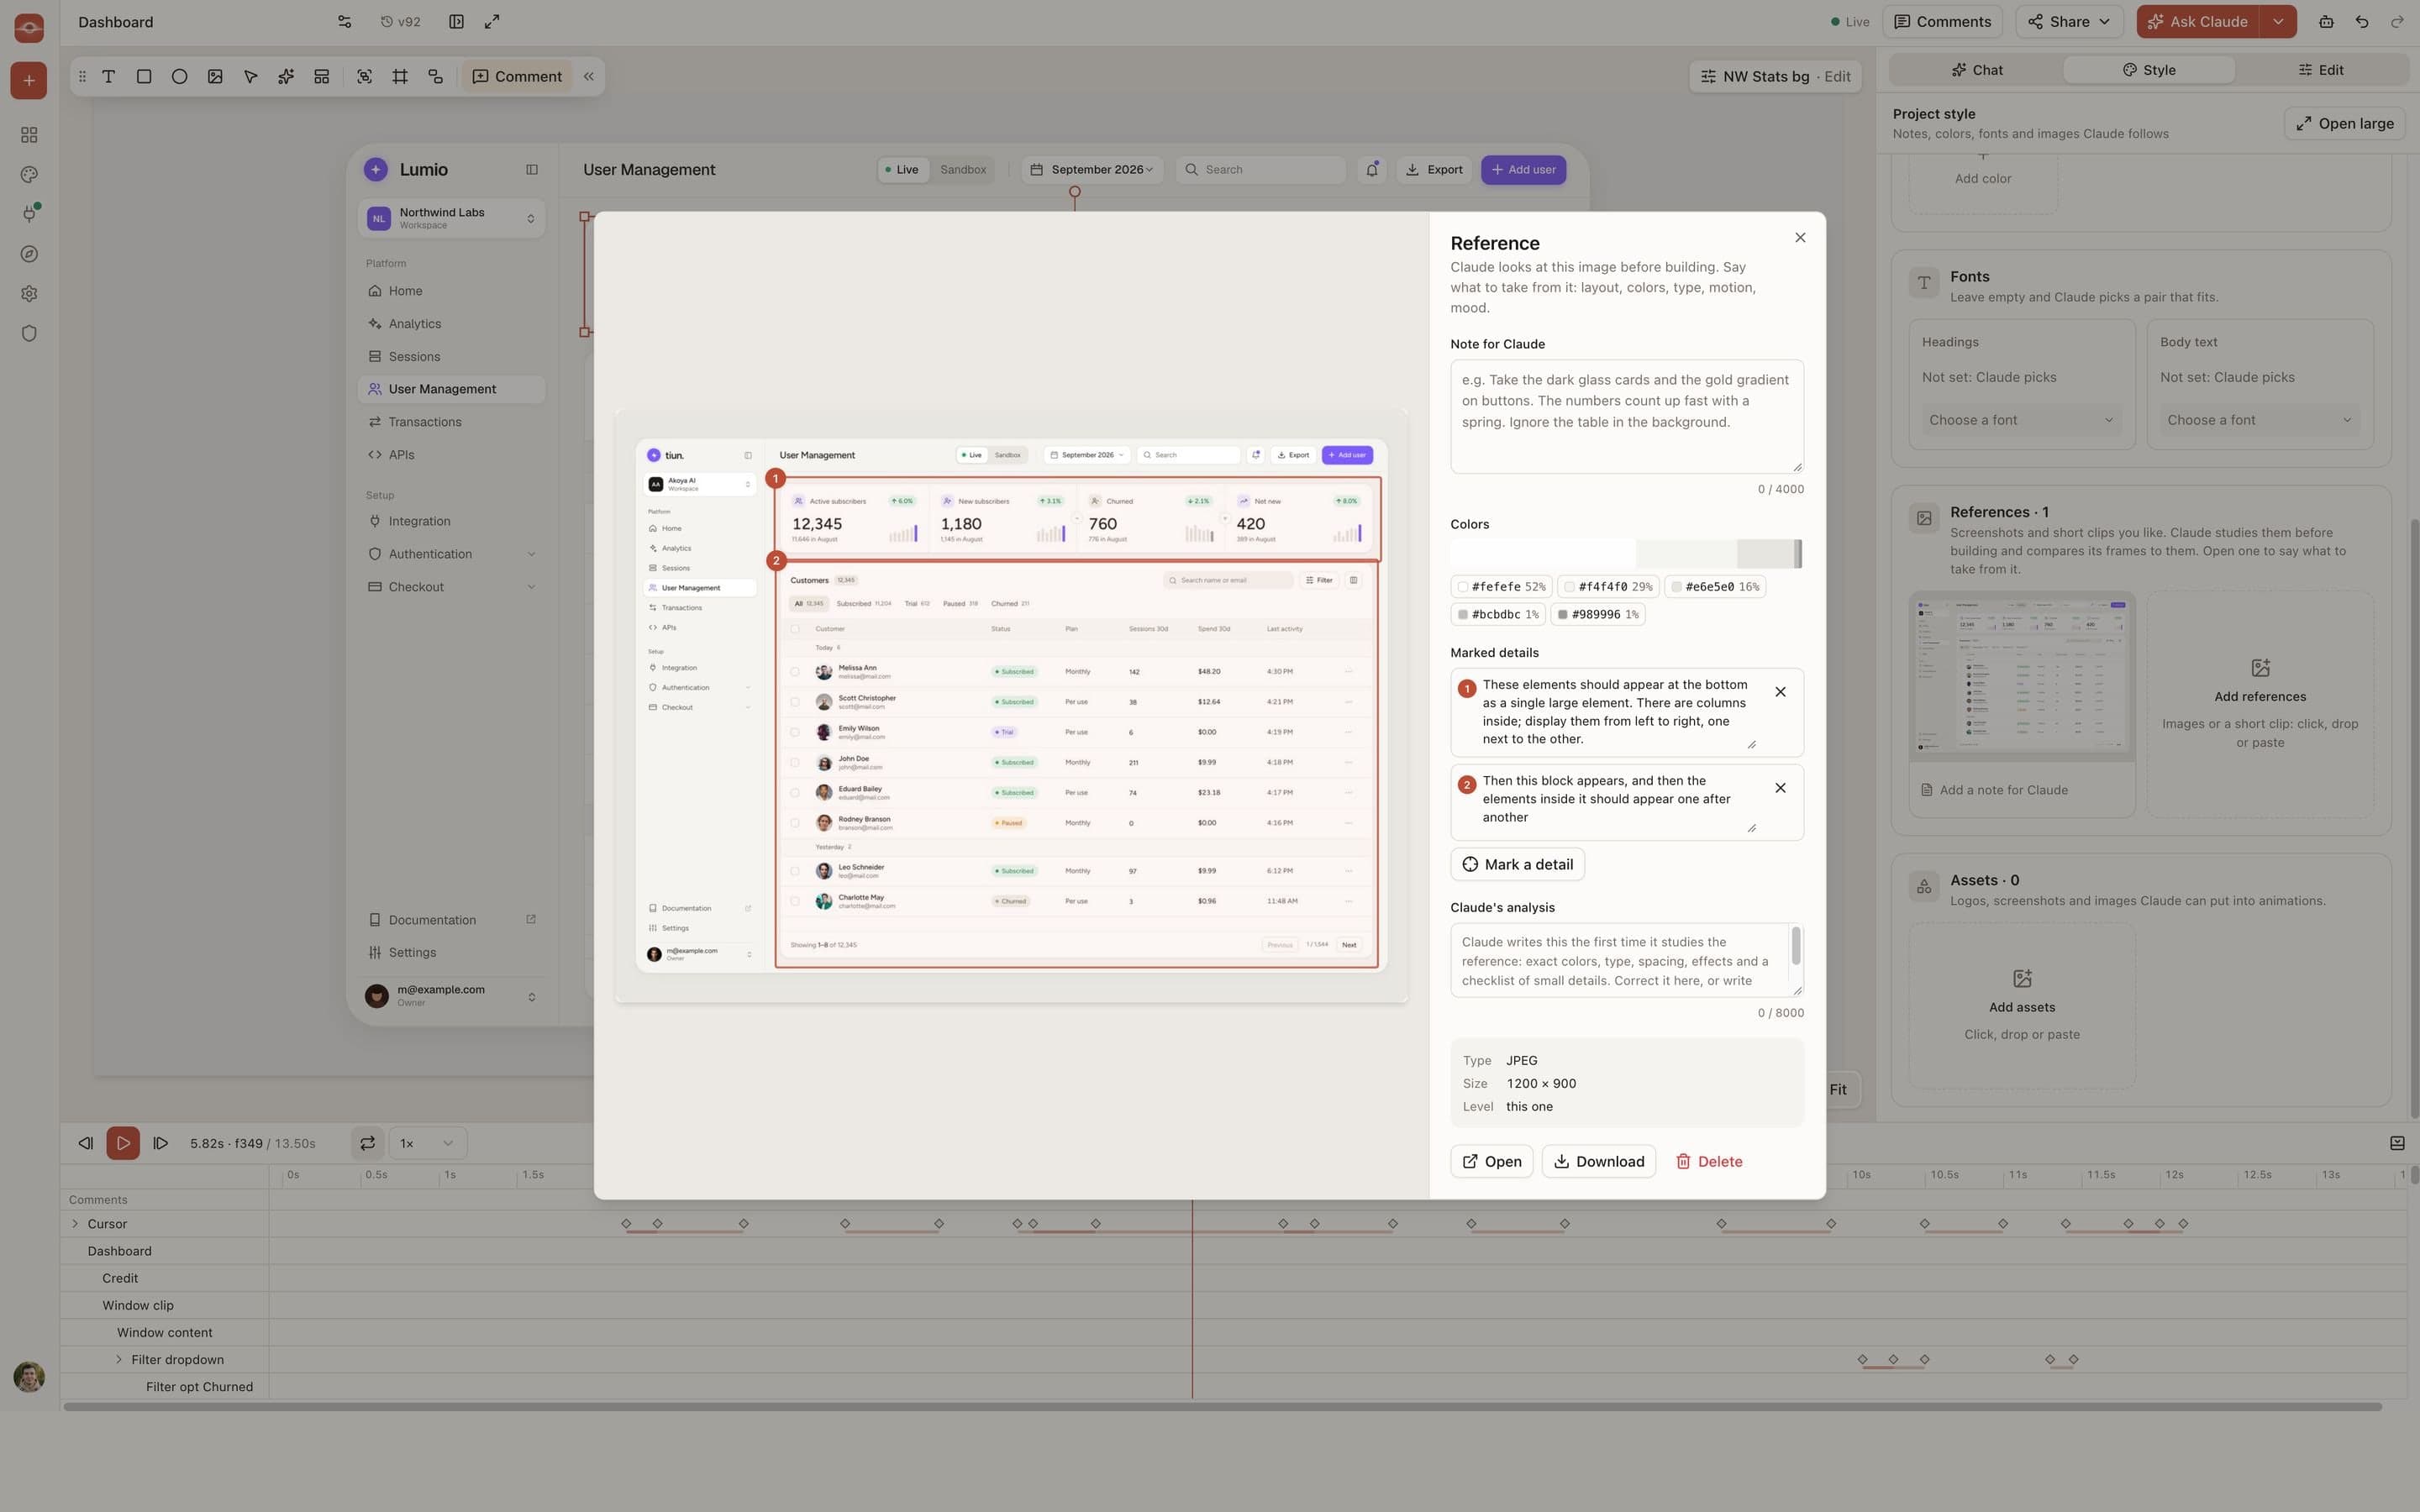The height and width of the screenshot is (1512, 2420).
Task: Switch to the Edit tab
Action: 2321,70
